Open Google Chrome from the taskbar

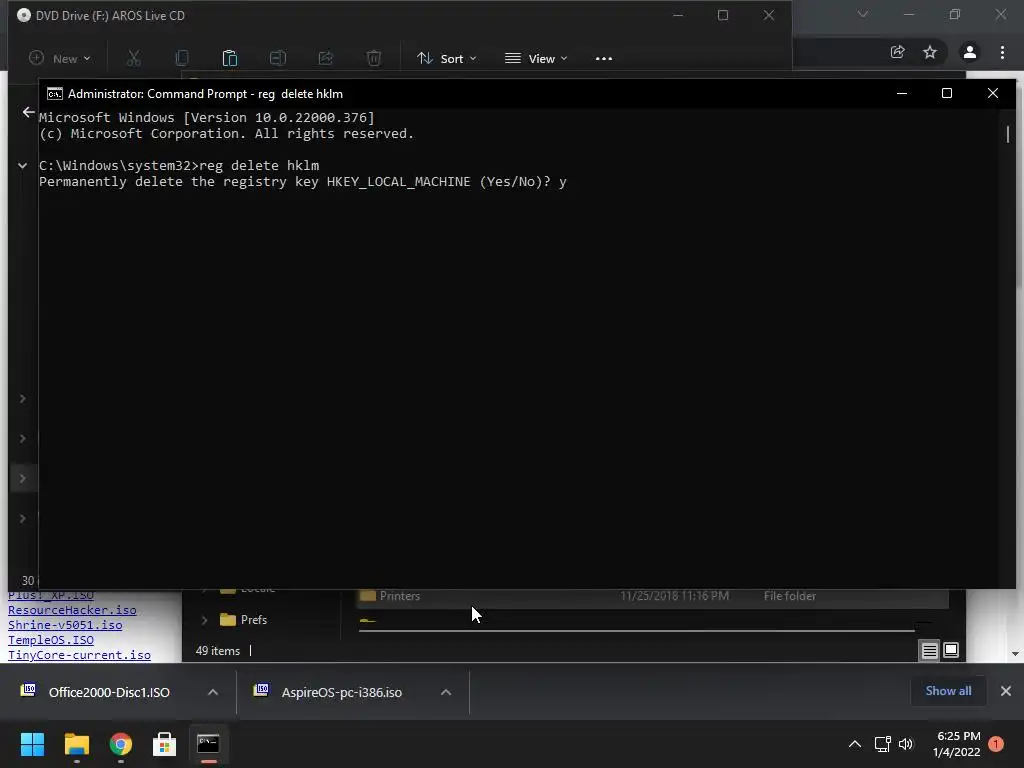[121, 744]
